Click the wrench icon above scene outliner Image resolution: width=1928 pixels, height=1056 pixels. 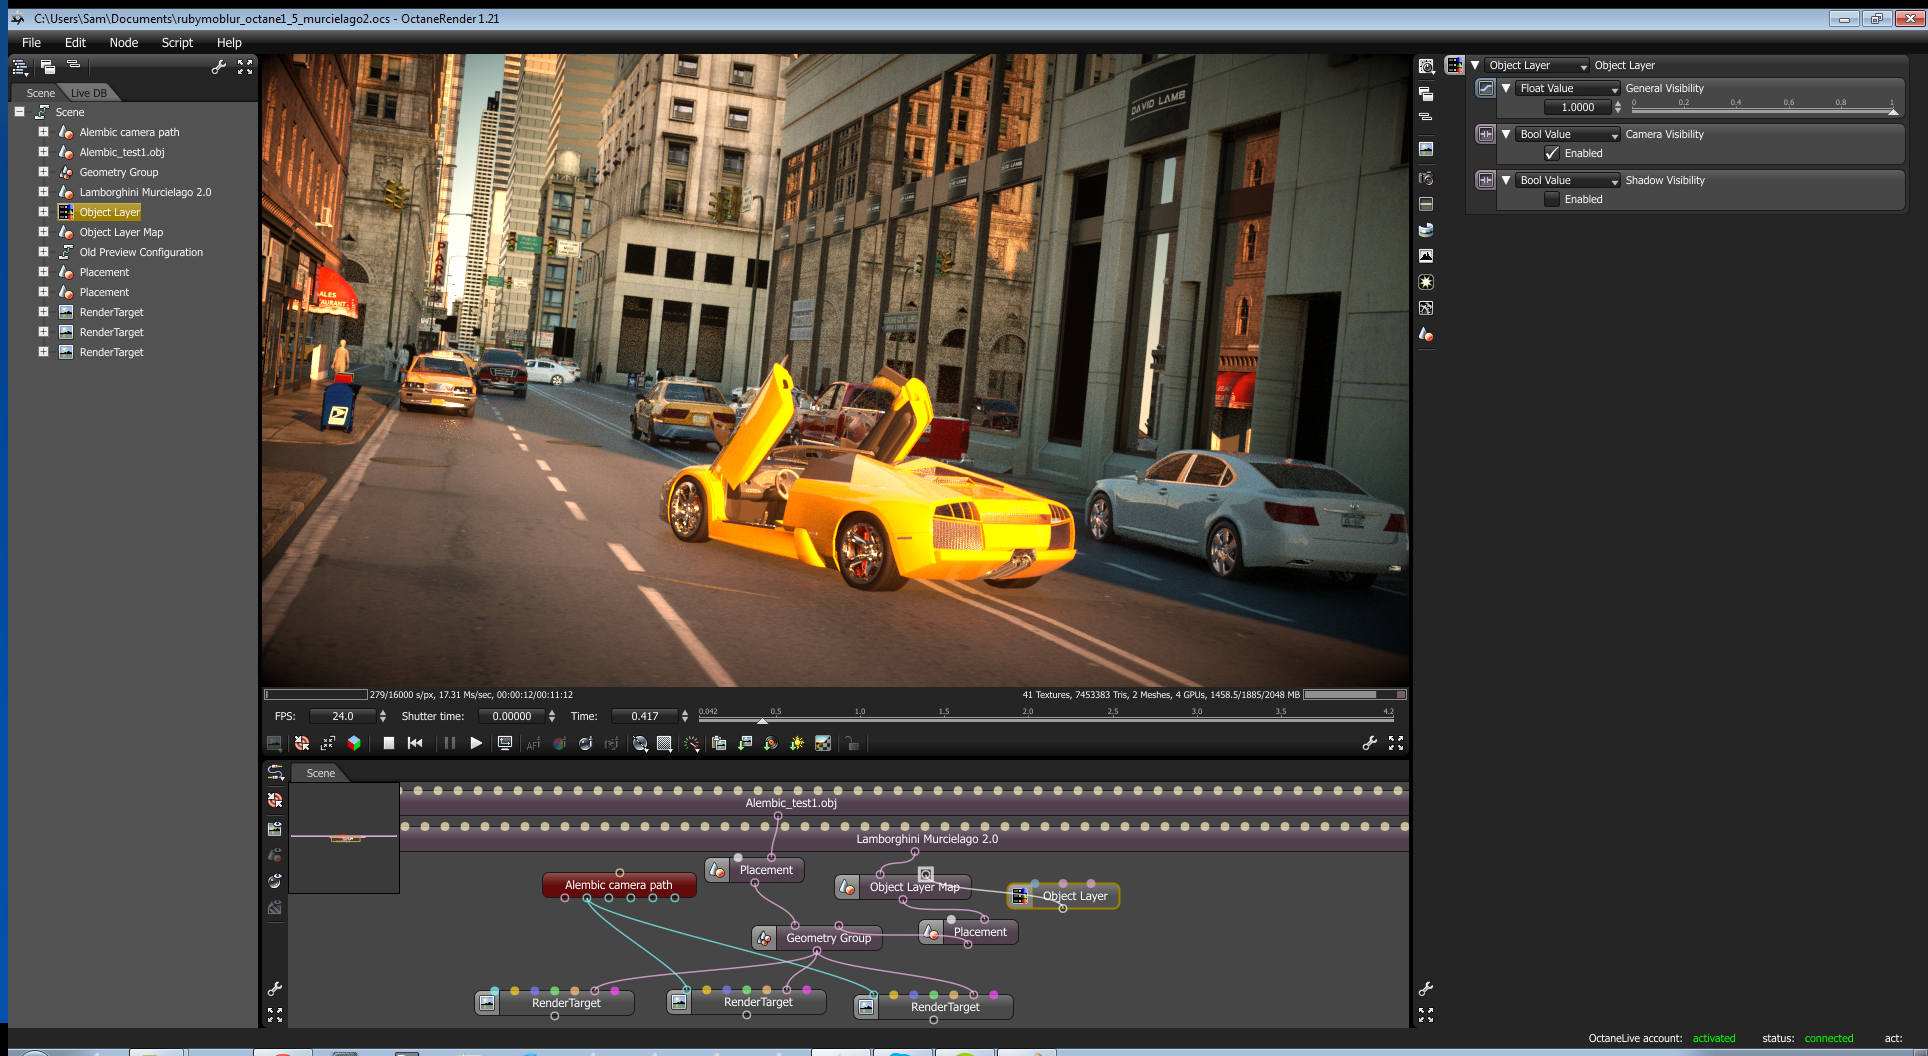218,67
